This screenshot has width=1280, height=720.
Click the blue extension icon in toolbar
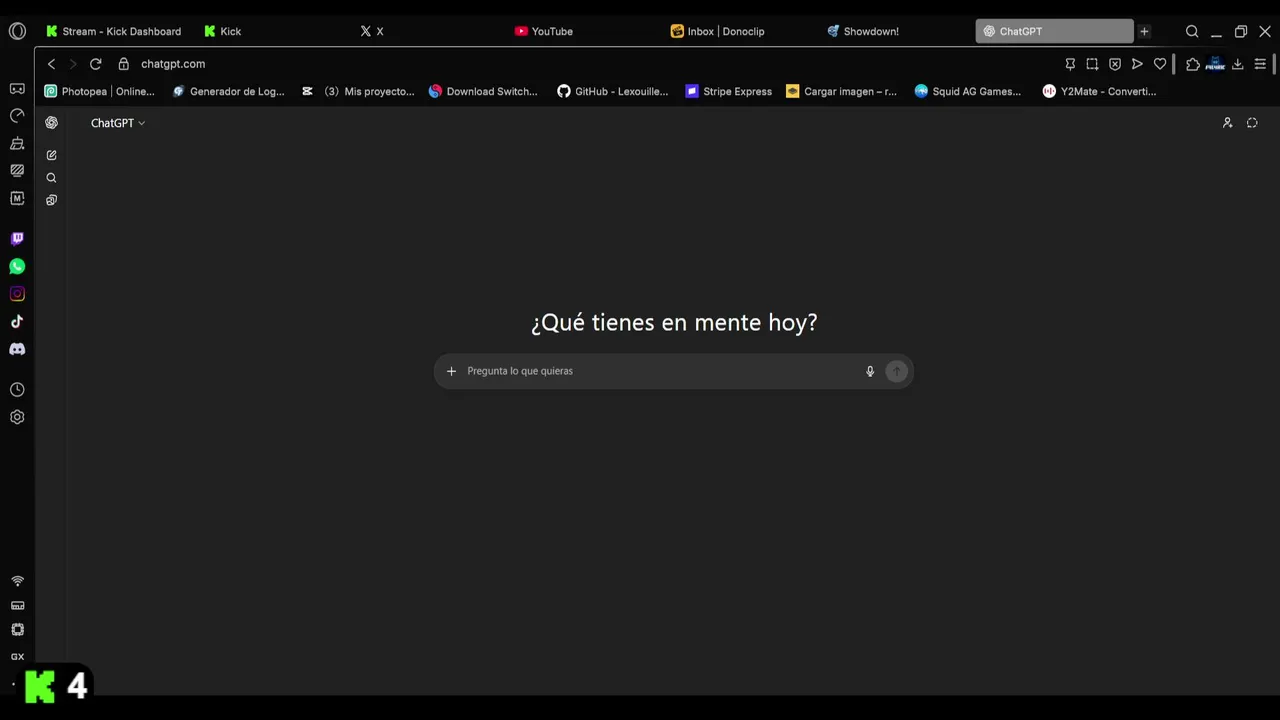tap(1215, 64)
